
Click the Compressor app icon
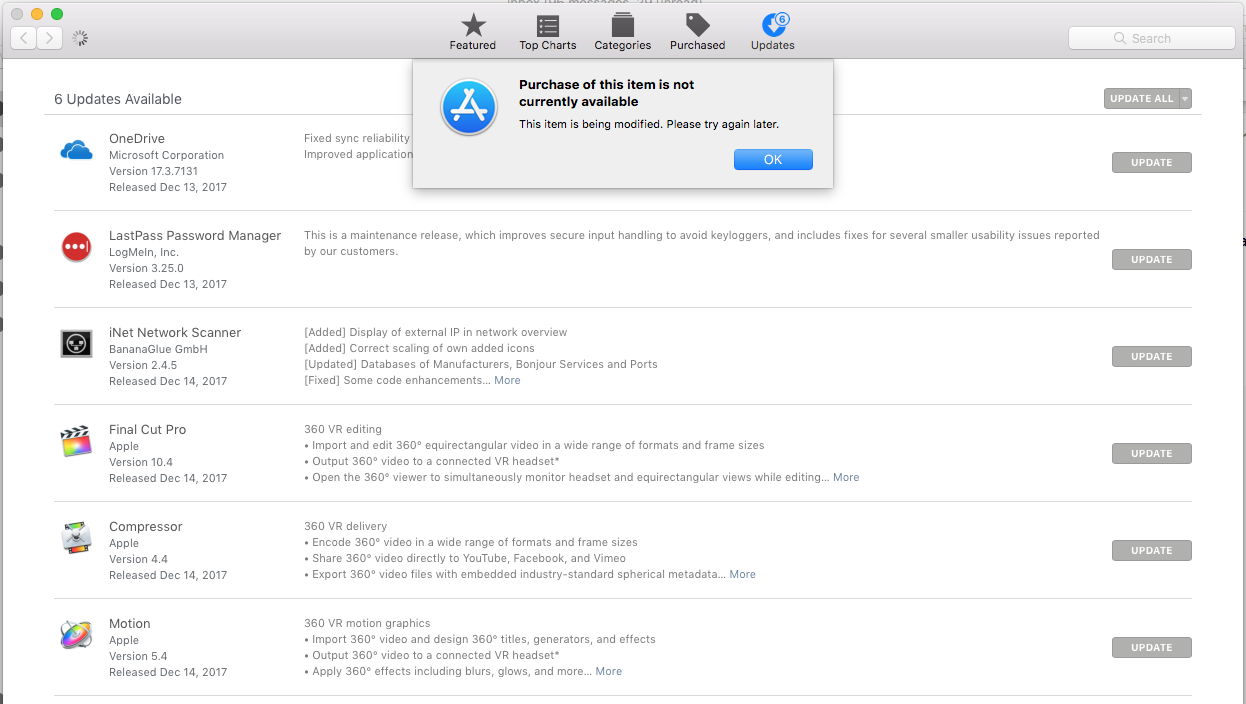tap(76, 538)
